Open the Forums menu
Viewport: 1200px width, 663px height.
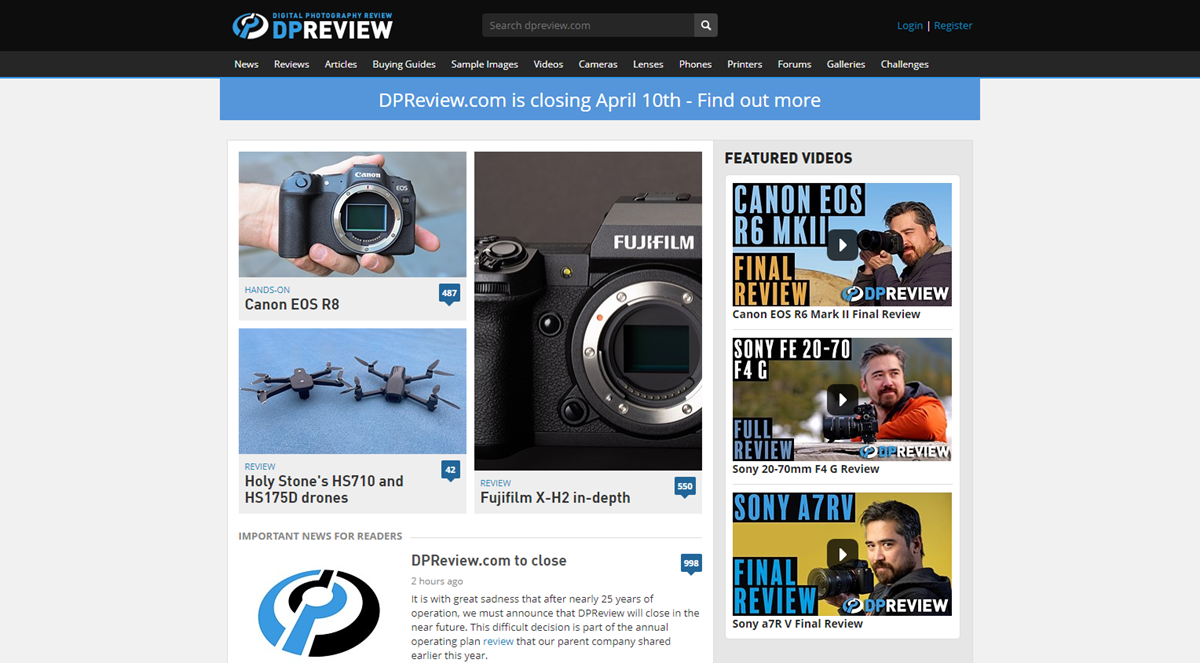(x=794, y=64)
